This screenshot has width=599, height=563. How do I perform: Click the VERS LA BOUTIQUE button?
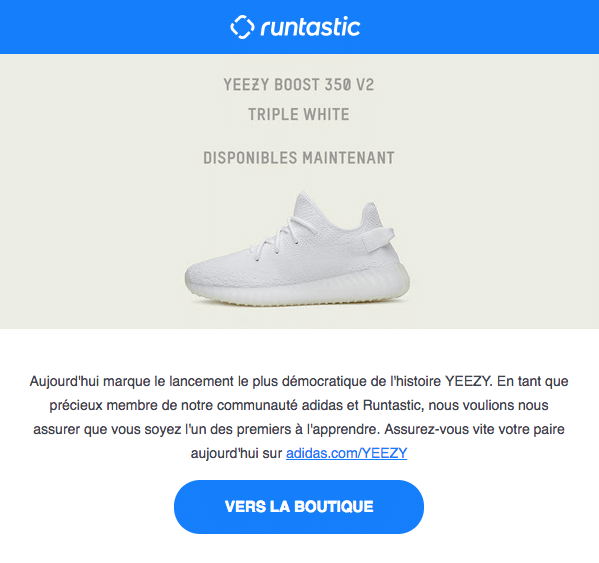pyautogui.click(x=299, y=507)
